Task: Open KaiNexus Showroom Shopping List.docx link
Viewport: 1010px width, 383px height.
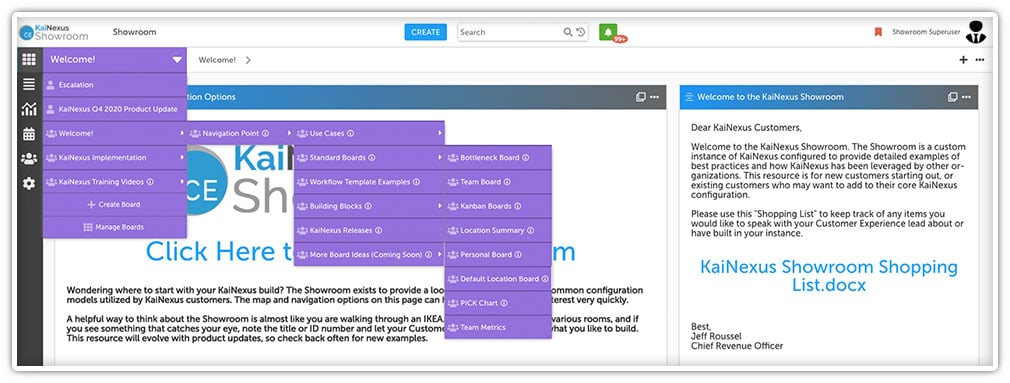Action: (828, 276)
